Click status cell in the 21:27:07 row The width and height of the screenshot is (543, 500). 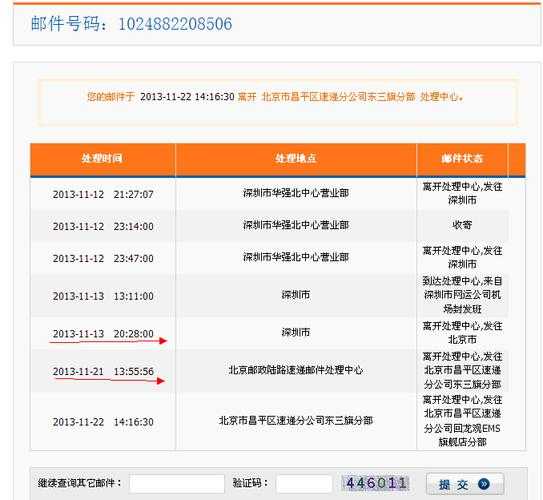point(462,193)
